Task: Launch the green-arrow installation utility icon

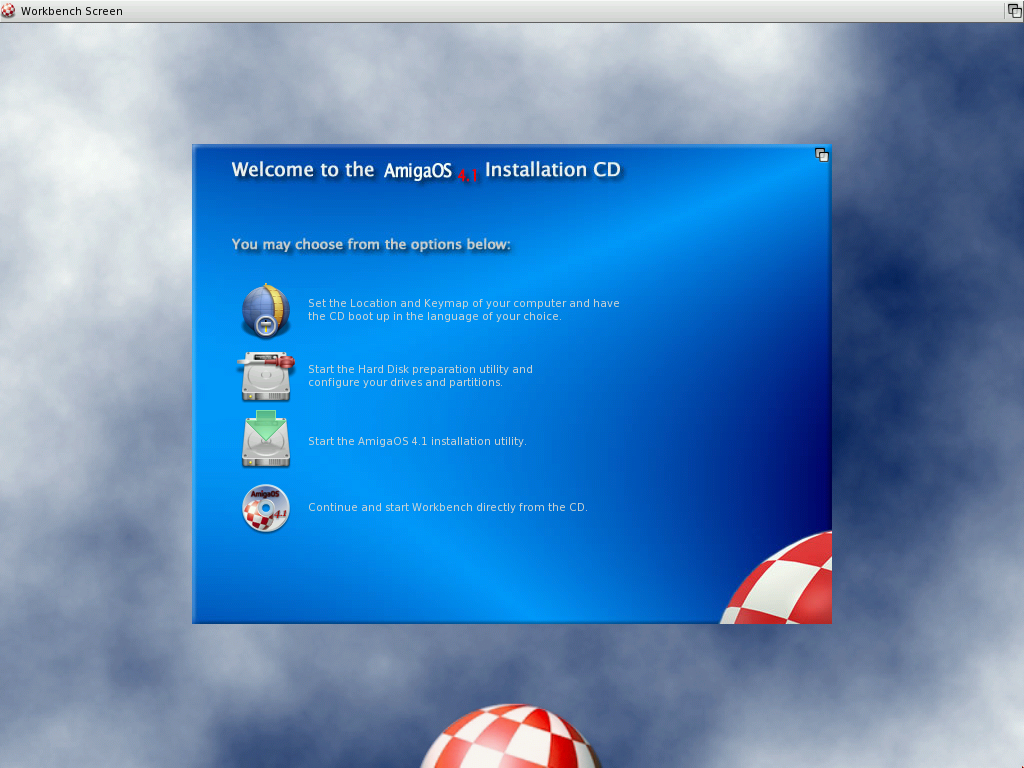Action: pos(265,441)
